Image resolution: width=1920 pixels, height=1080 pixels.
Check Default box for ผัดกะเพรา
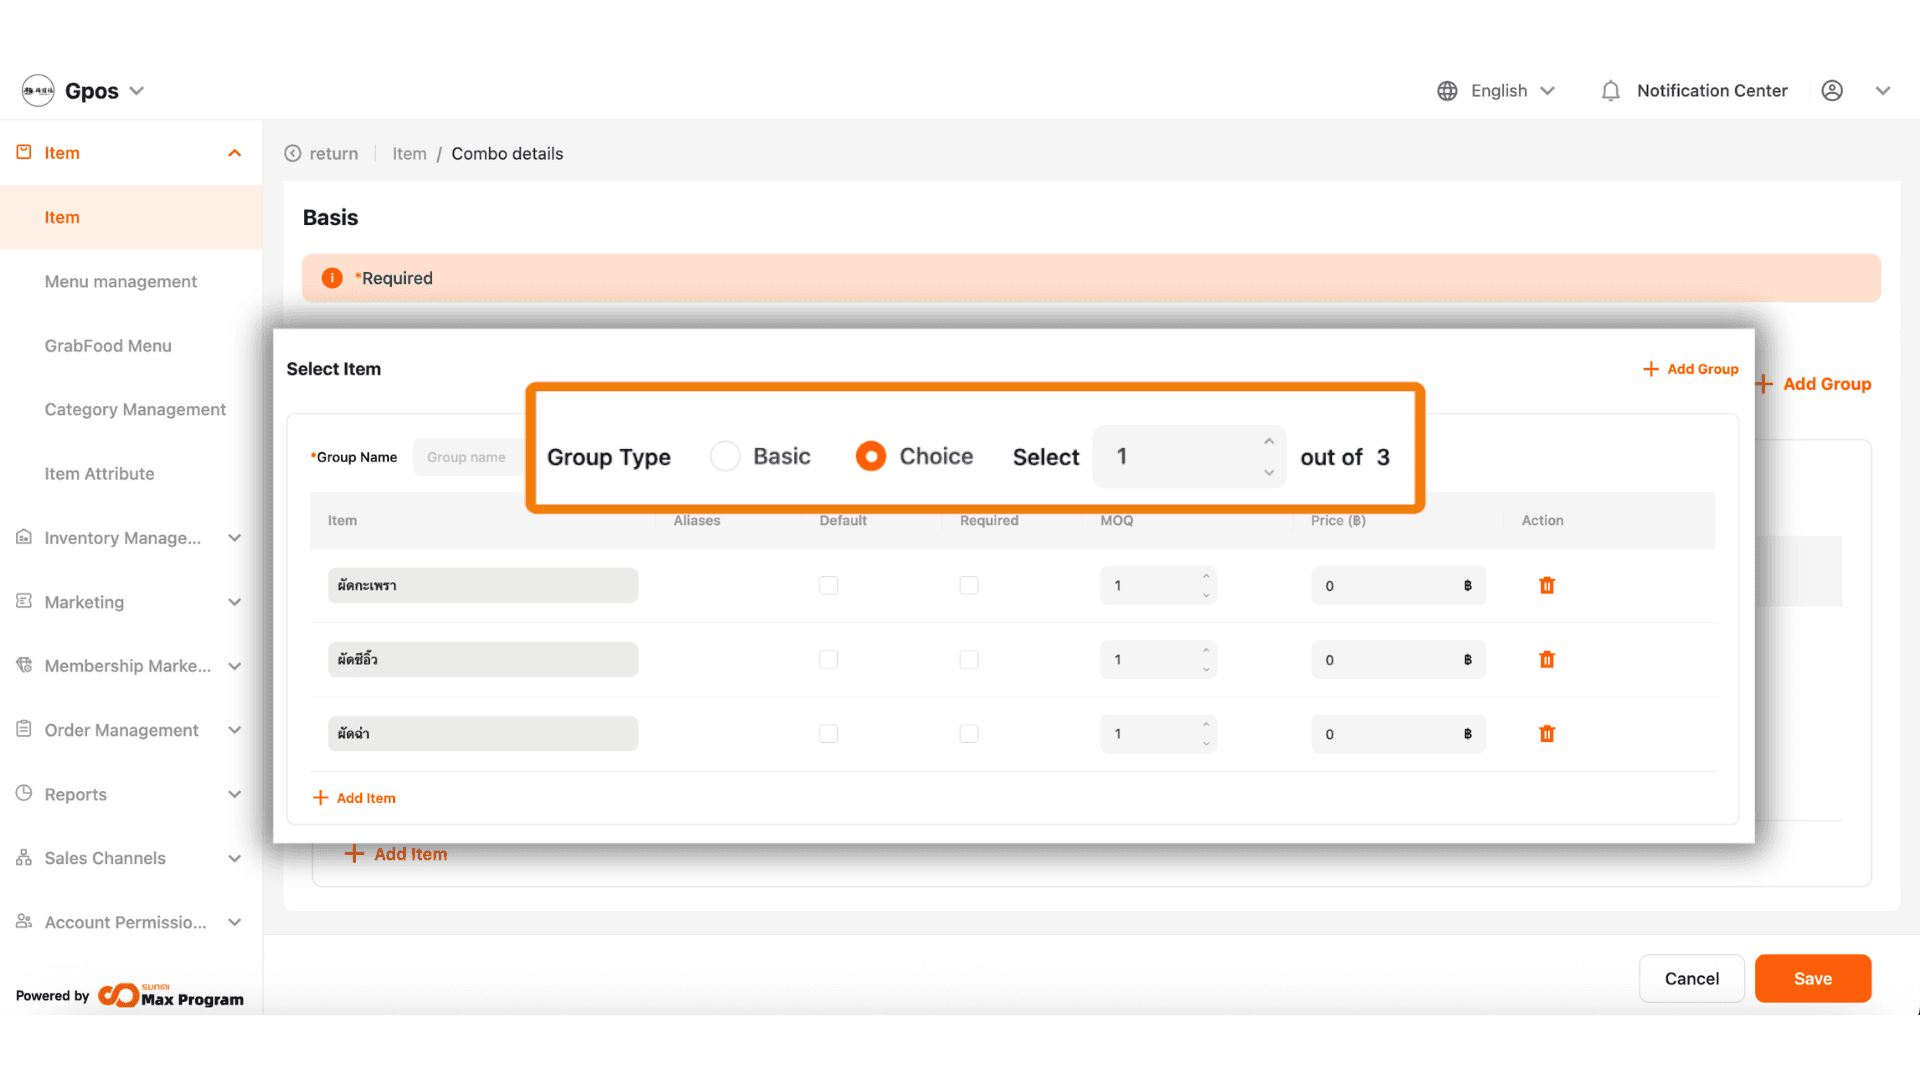click(x=828, y=586)
